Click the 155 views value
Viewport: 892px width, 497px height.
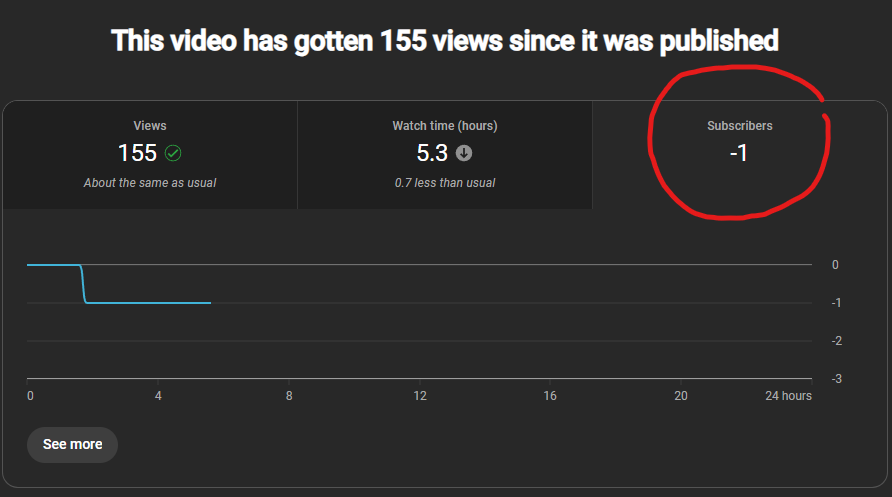click(137, 153)
